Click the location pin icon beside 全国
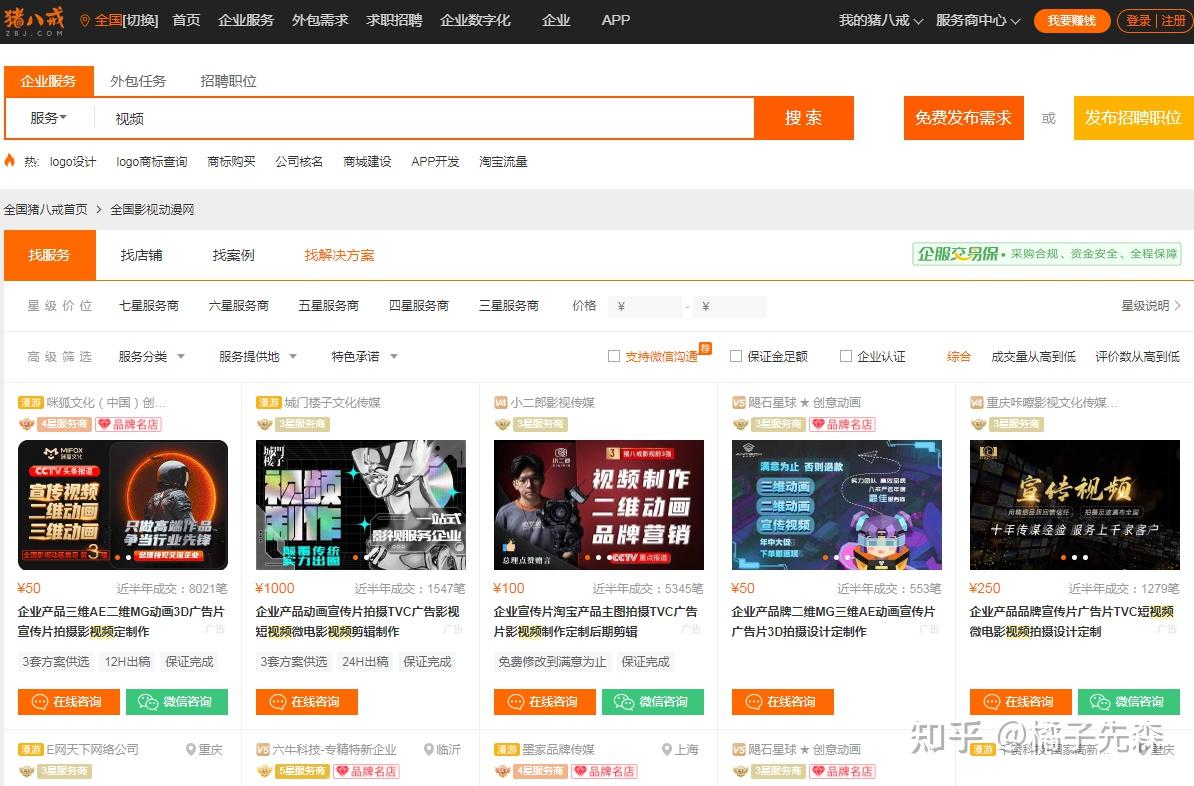Image resolution: width=1194 pixels, height=786 pixels. click(x=85, y=21)
